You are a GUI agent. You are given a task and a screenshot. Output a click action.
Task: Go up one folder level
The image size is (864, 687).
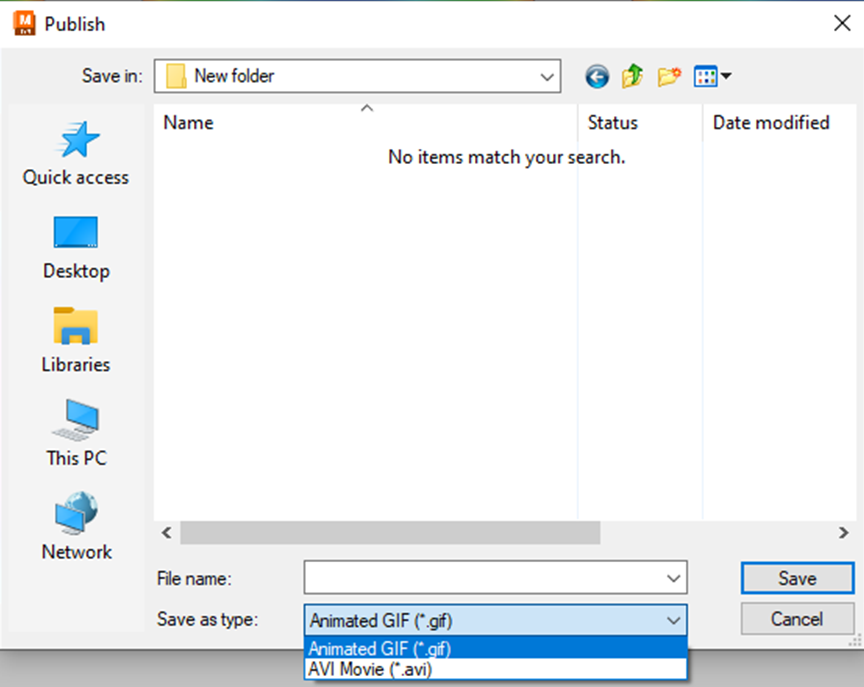click(x=632, y=76)
